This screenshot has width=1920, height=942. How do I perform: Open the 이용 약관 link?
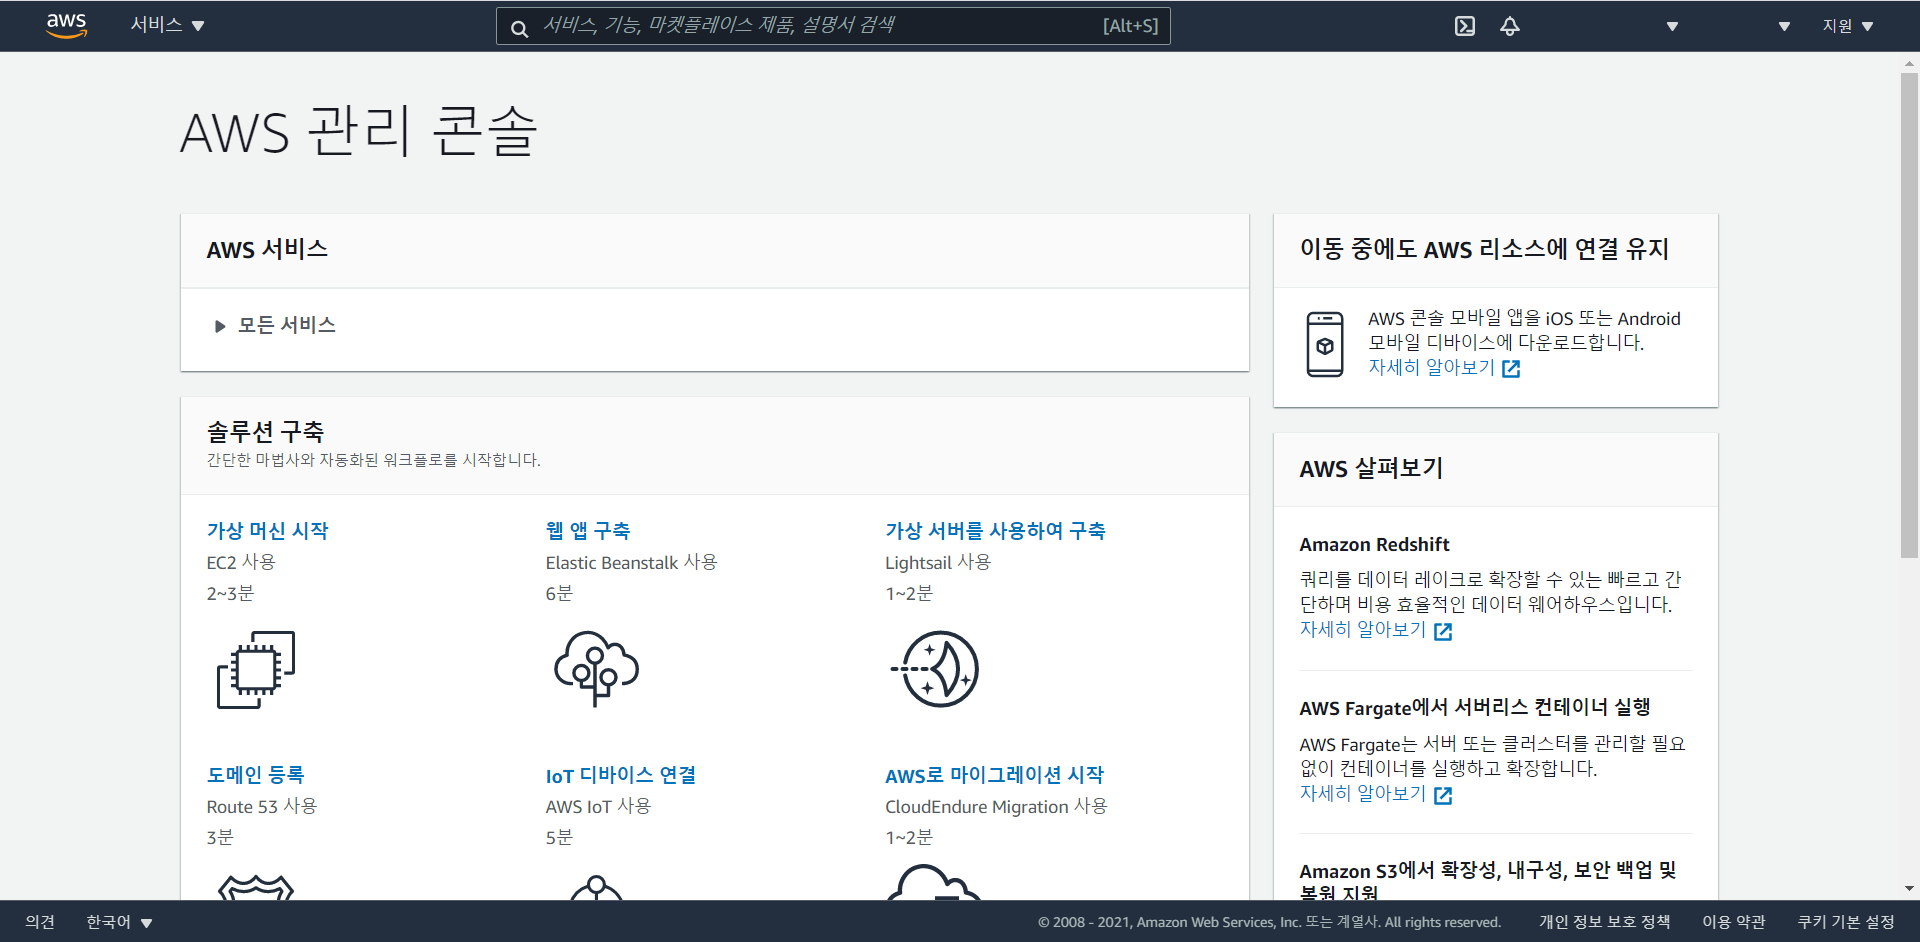pyautogui.click(x=1734, y=922)
